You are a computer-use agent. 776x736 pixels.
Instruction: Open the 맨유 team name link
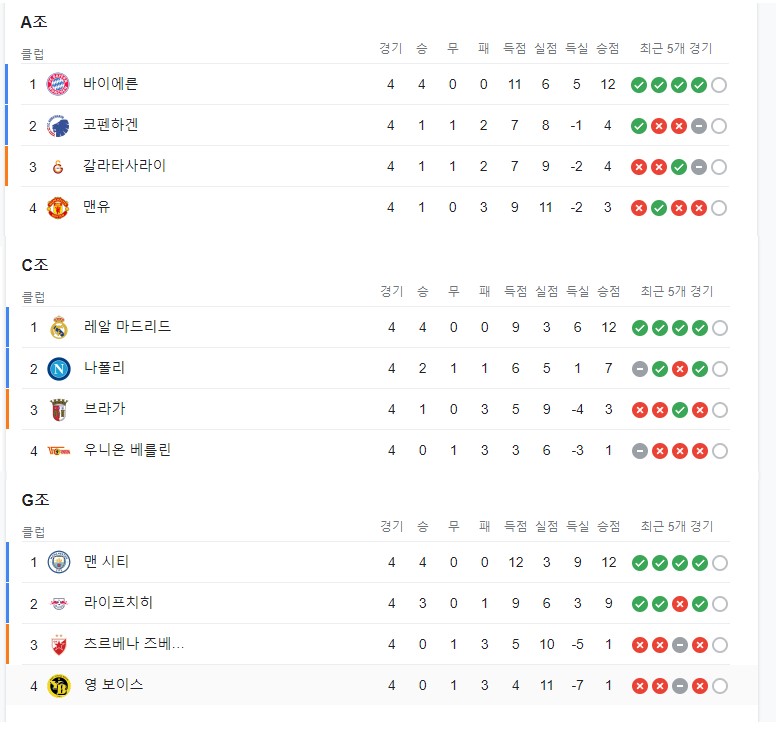coord(97,207)
